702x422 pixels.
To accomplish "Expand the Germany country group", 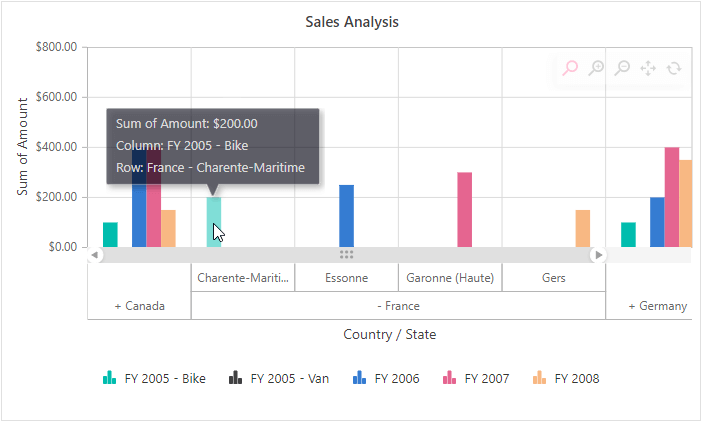I will [x=657, y=306].
